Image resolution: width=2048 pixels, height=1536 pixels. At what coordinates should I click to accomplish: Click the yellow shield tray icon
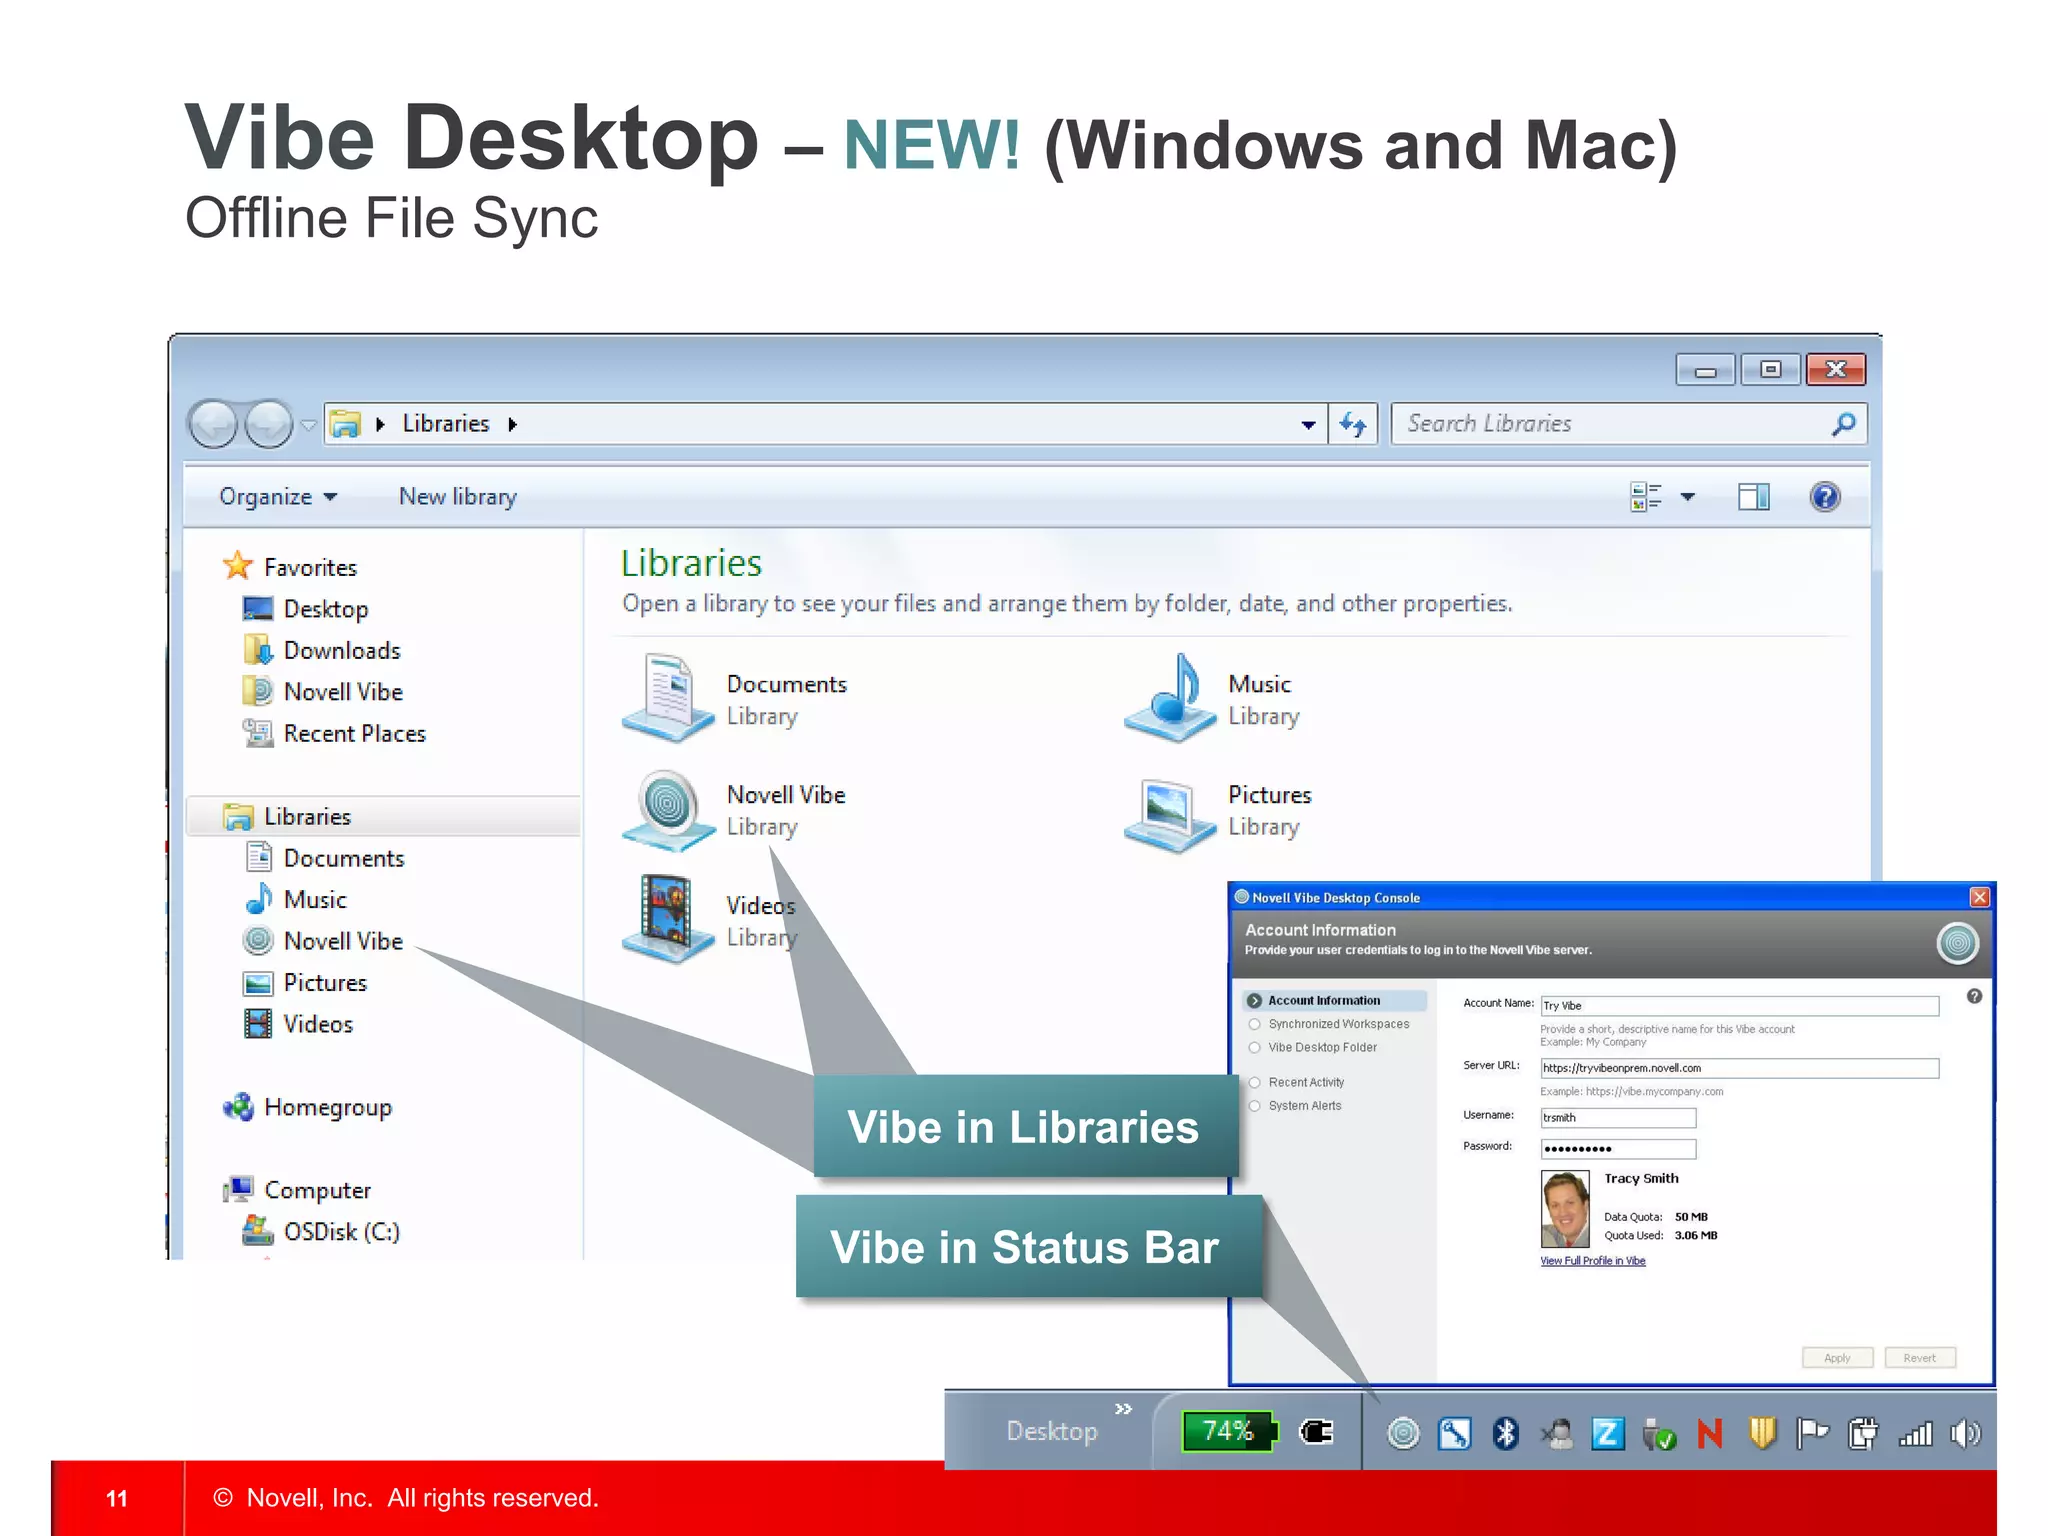click(x=1762, y=1433)
